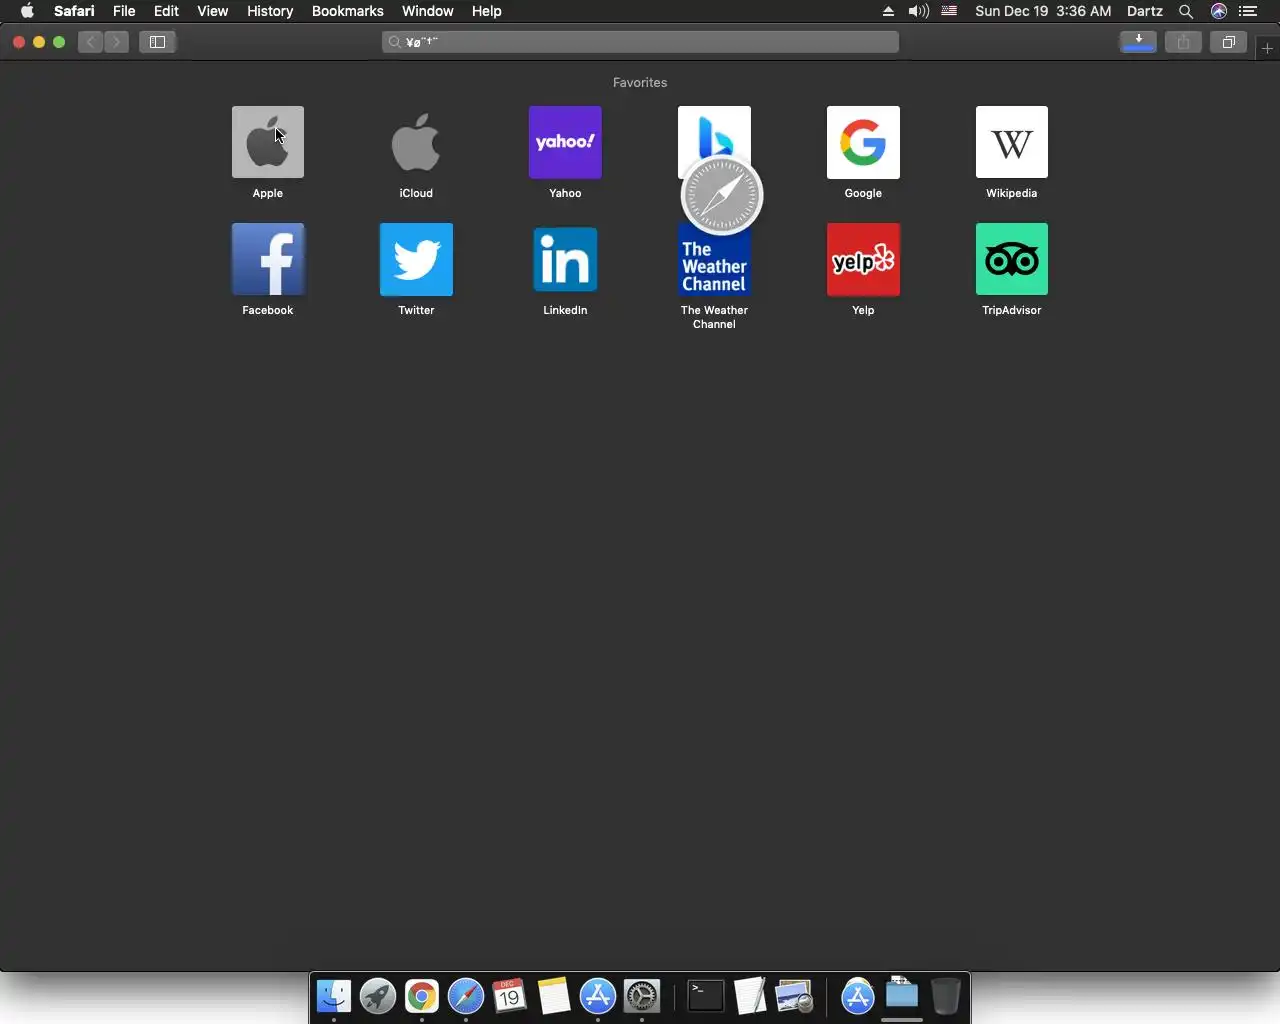
Task: Open Spotlight search
Action: click(1186, 11)
